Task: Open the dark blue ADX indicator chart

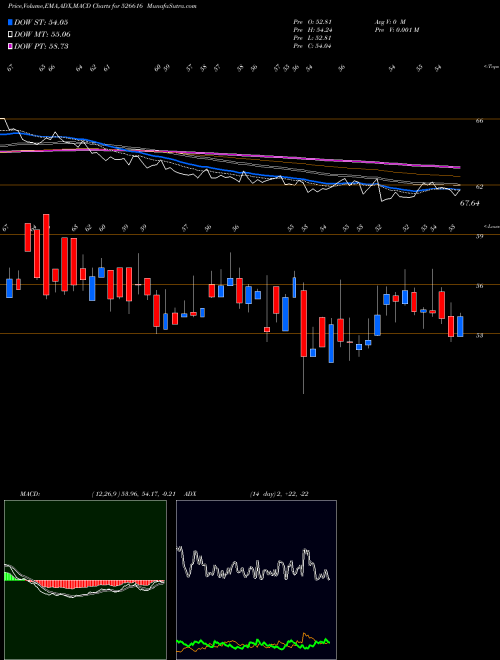Action: click(256, 580)
